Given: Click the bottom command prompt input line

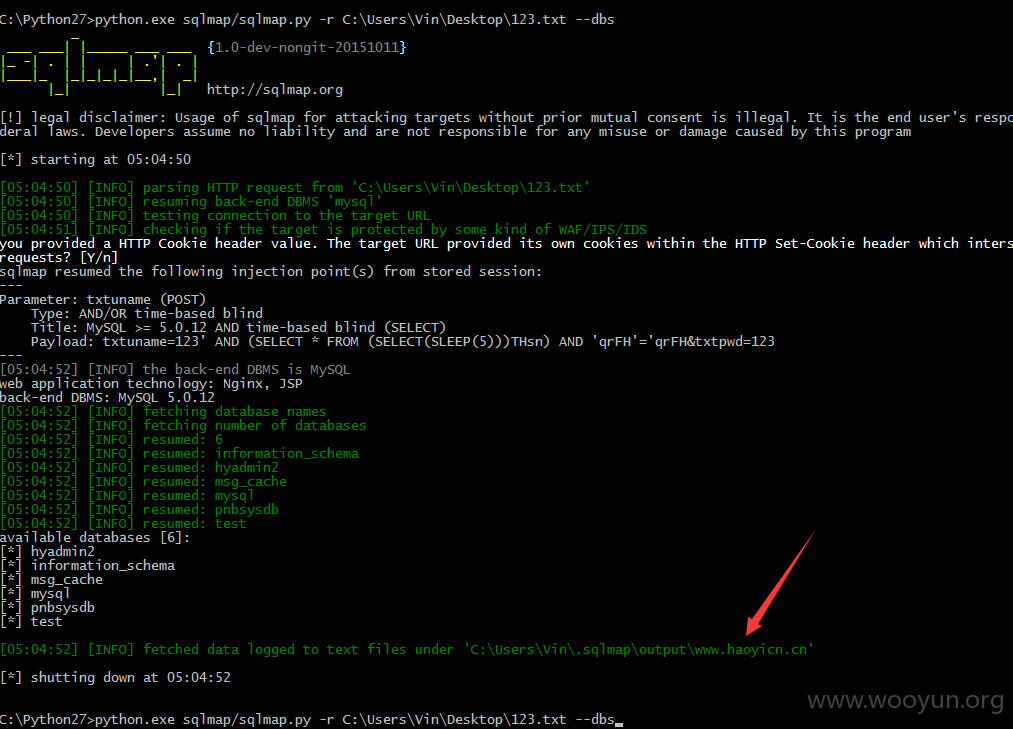Looking at the screenshot, I should click(x=311, y=719).
